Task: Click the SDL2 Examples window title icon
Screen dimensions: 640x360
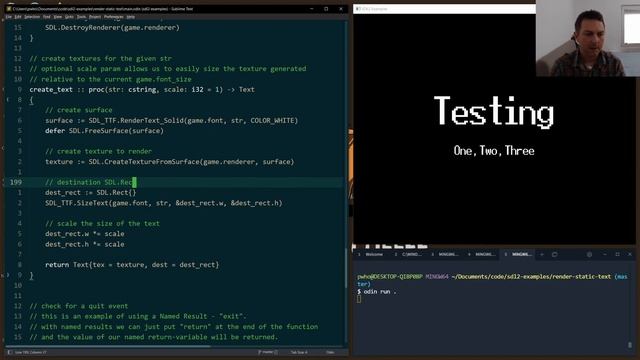Action: 358,9
